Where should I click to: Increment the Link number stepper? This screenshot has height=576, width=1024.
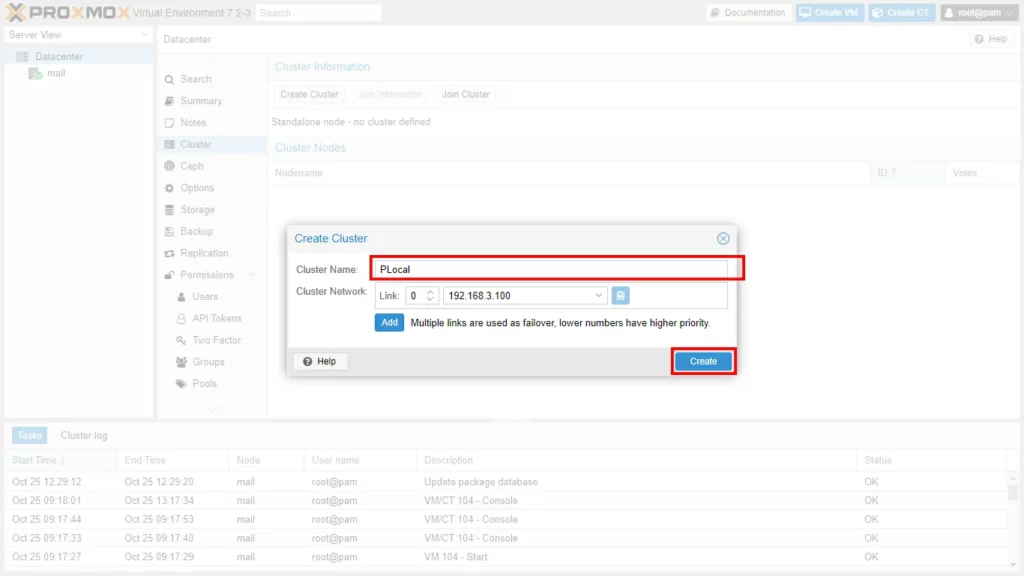431,292
